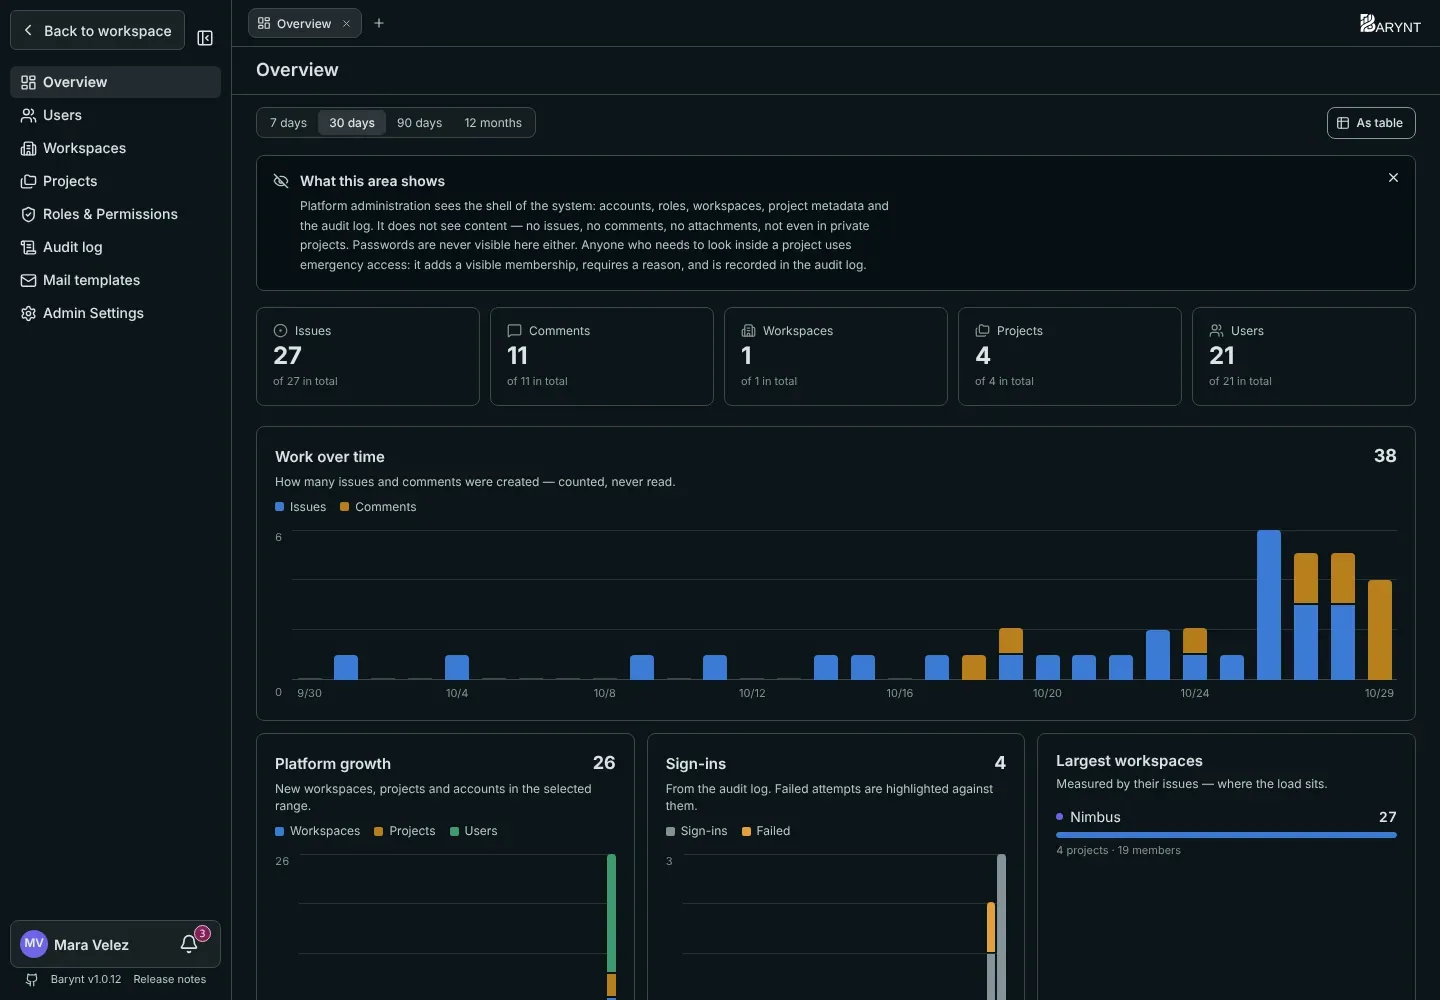Click the Audit log icon in sidebar

click(x=28, y=247)
